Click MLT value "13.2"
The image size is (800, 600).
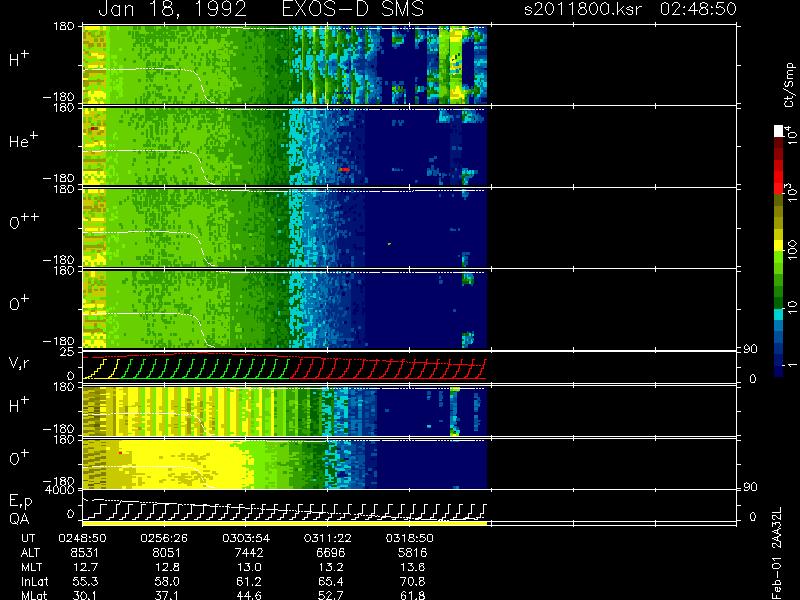coord(331,567)
